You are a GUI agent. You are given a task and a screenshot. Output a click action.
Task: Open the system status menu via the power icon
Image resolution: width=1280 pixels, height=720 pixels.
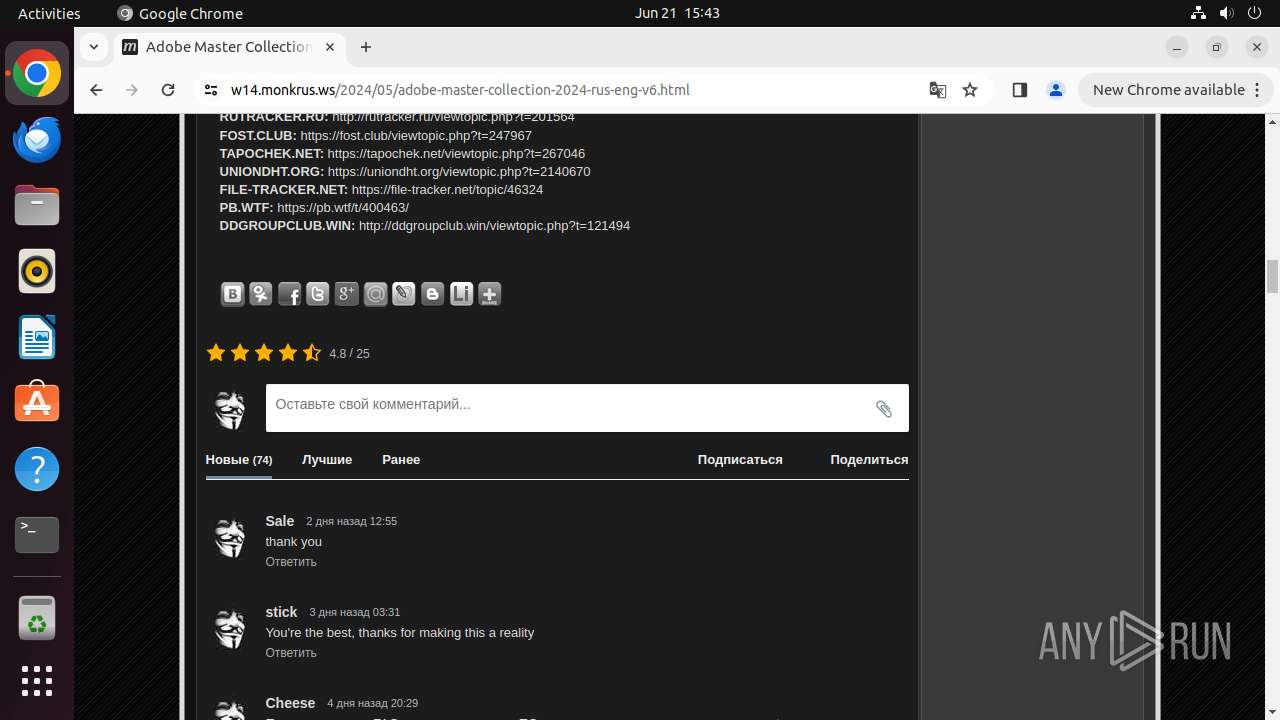click(1255, 13)
